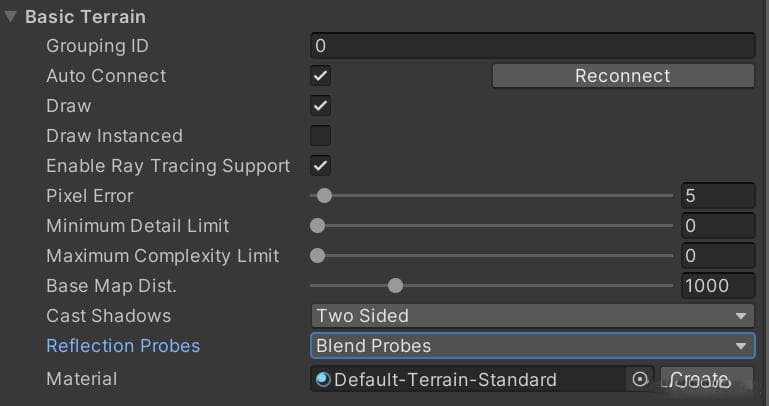This screenshot has height=406, width=769.
Task: Click the Maximum Complexity Limit slider handle
Action: 317,255
